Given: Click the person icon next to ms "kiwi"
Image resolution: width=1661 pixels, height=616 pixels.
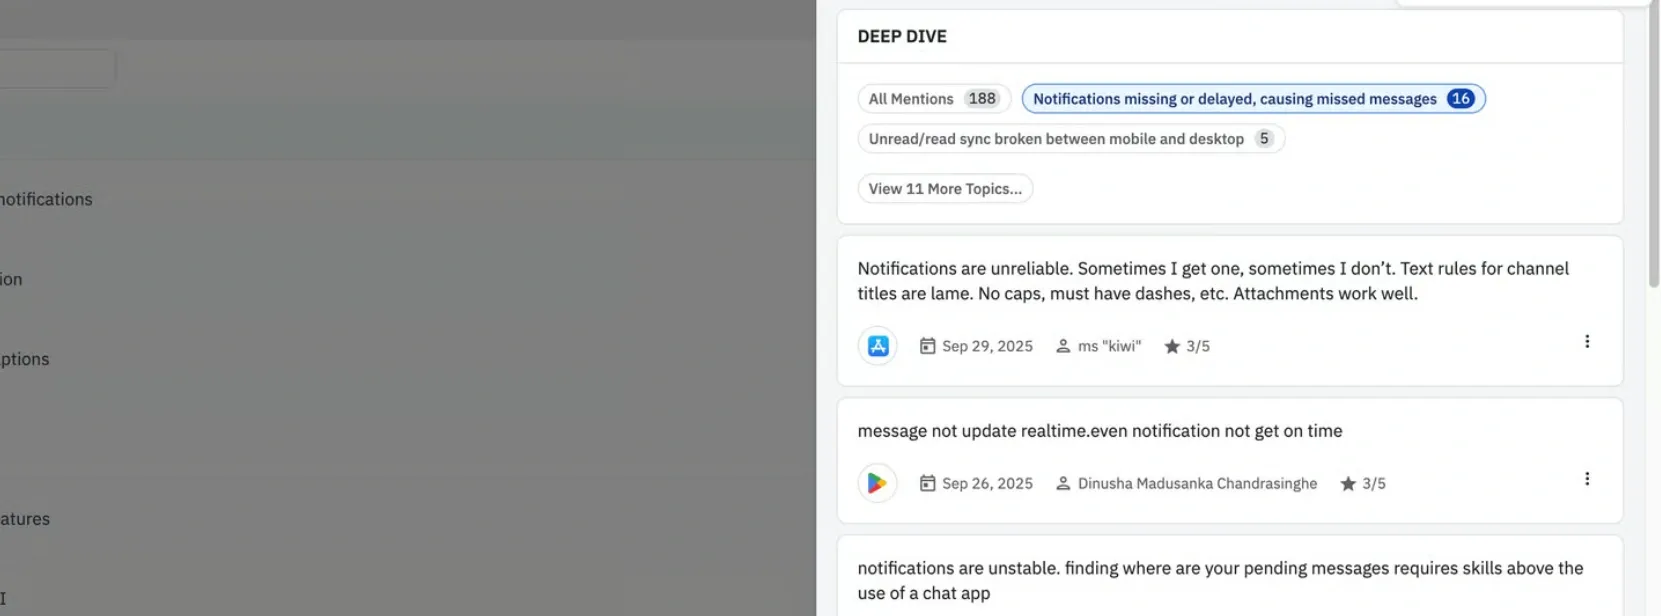Looking at the screenshot, I should click(x=1062, y=346).
